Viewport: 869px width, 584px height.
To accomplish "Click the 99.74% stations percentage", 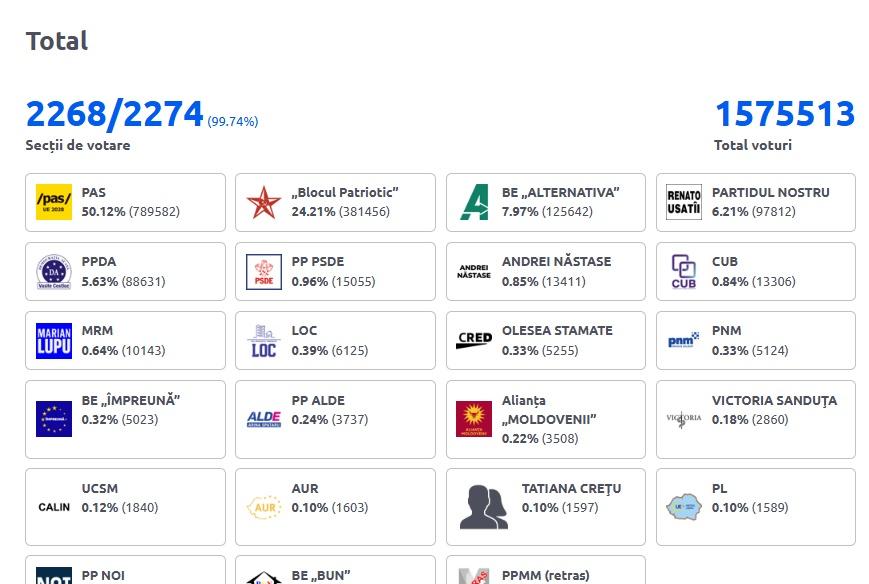I will [x=233, y=121].
